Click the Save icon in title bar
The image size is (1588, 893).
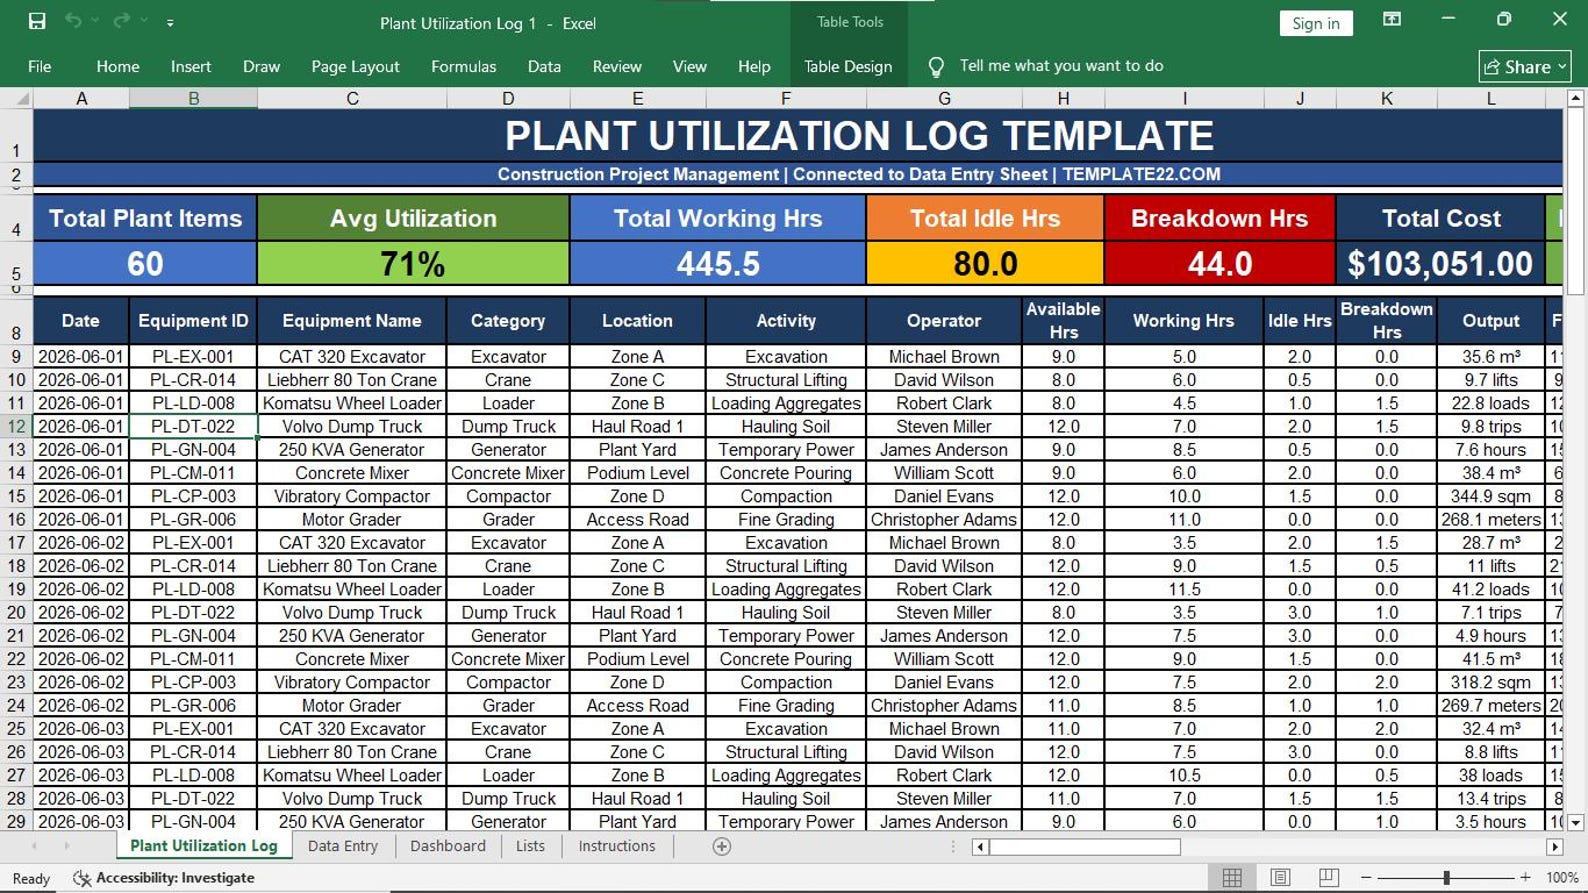coord(37,21)
